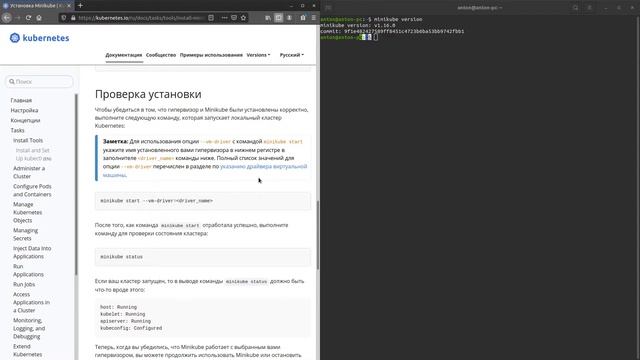Open Run Jobs sidebar entry
The image size is (640, 360).
click(24, 284)
